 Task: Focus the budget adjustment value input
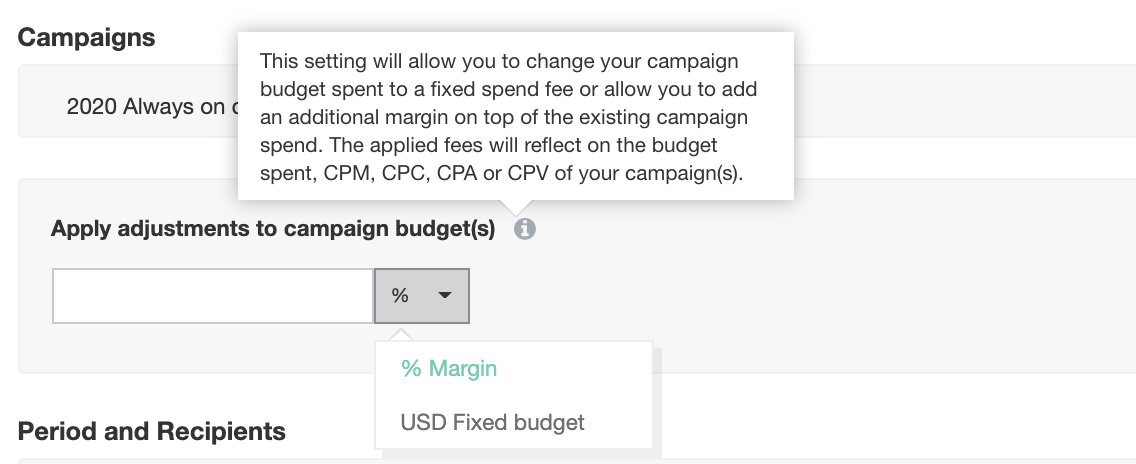(213, 295)
